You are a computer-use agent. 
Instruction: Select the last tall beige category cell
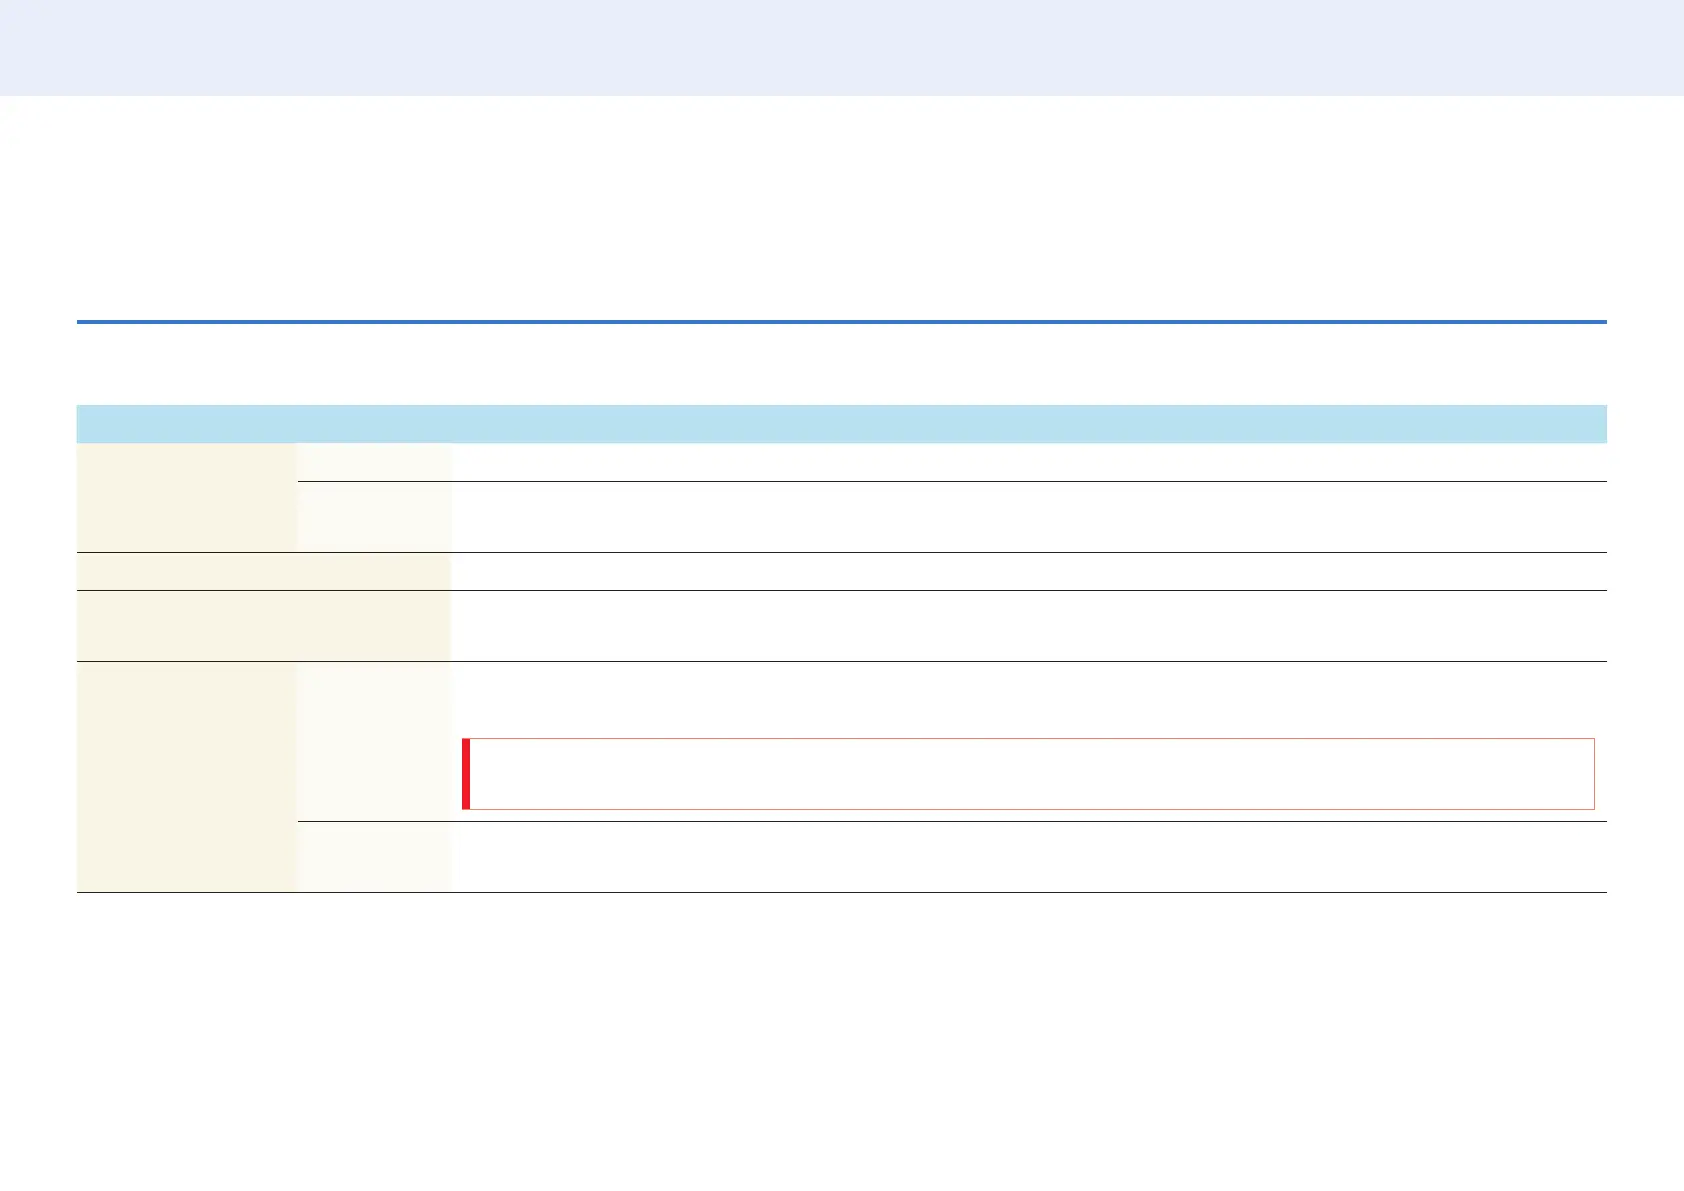pos(187,777)
